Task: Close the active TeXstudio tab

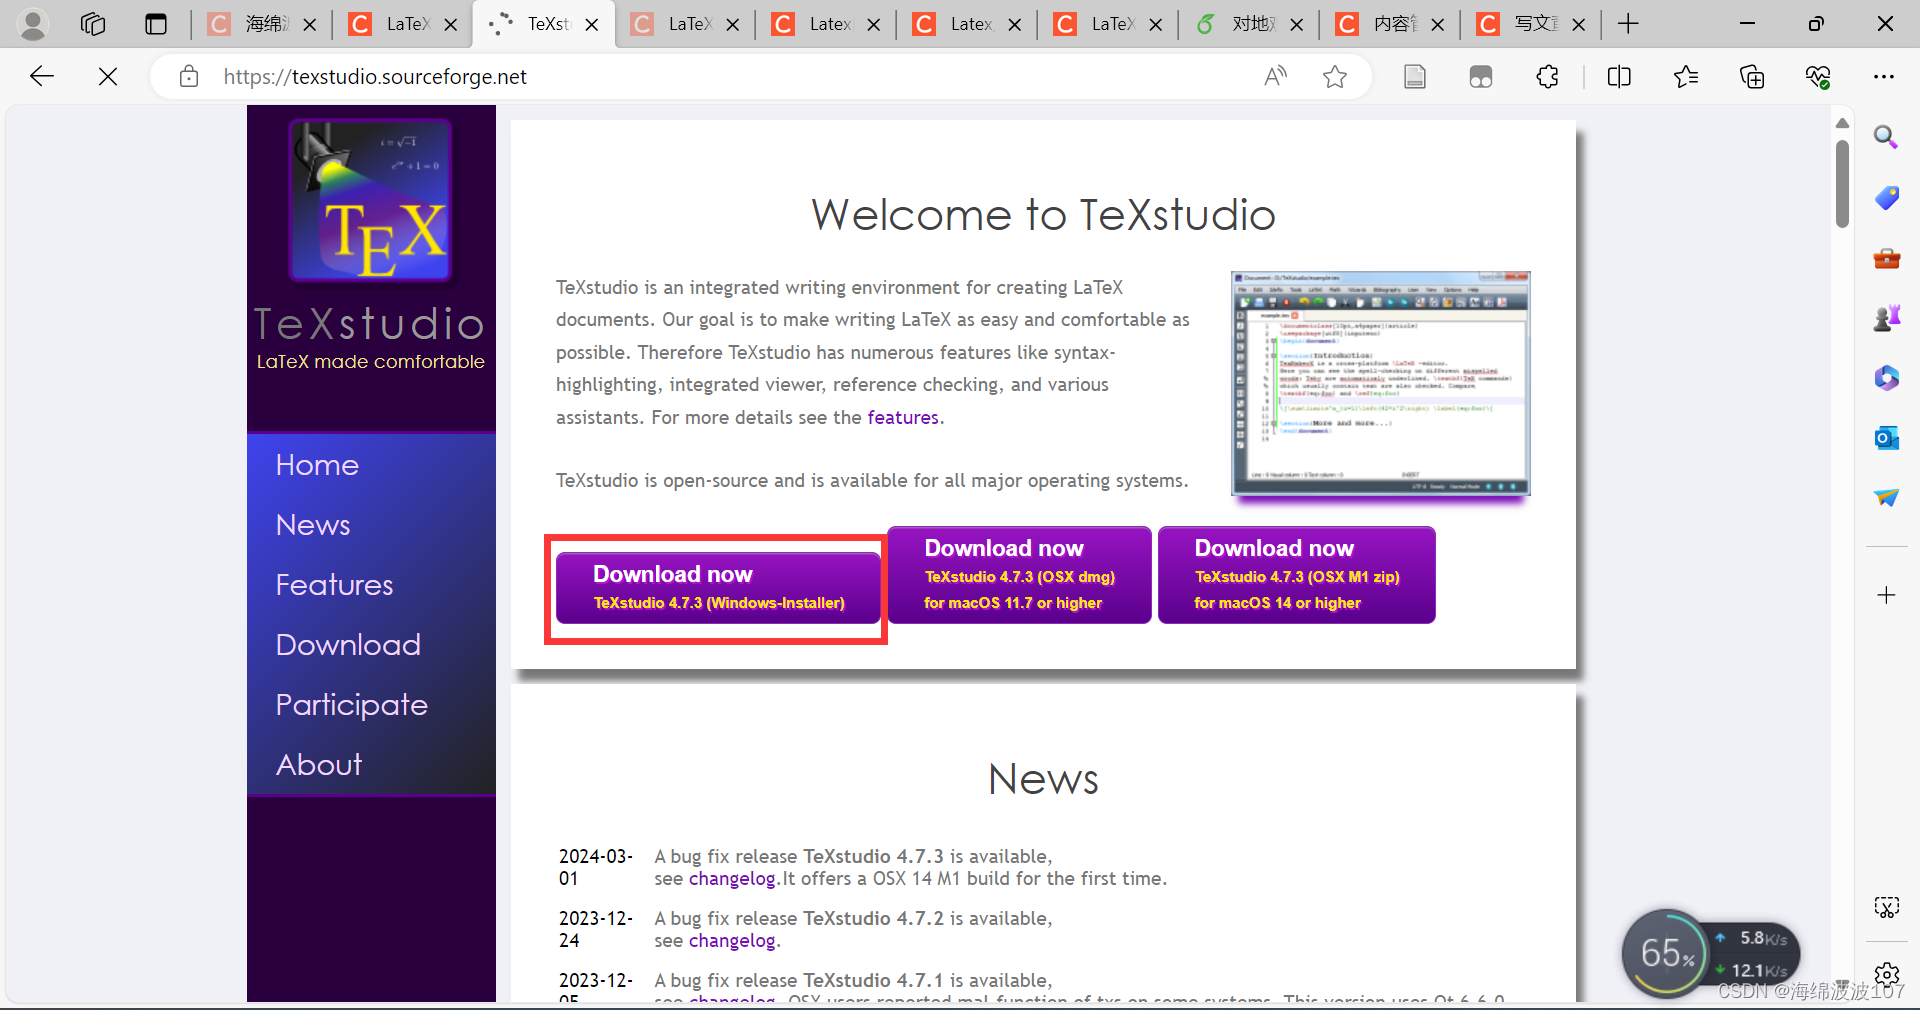Action: (592, 25)
